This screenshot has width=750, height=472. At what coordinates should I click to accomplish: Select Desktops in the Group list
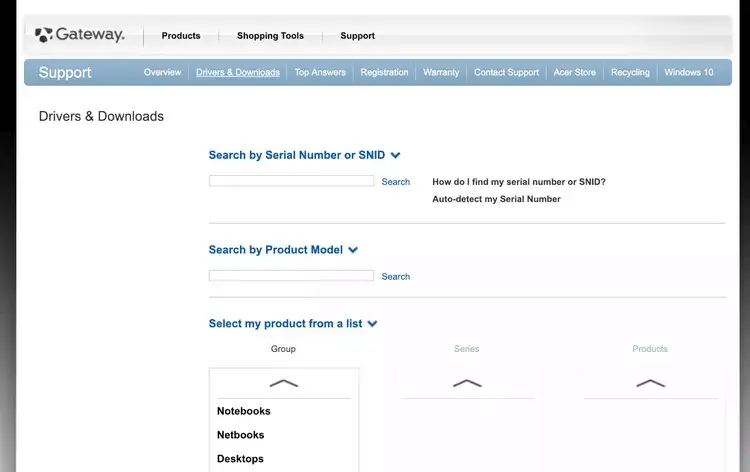(240, 459)
